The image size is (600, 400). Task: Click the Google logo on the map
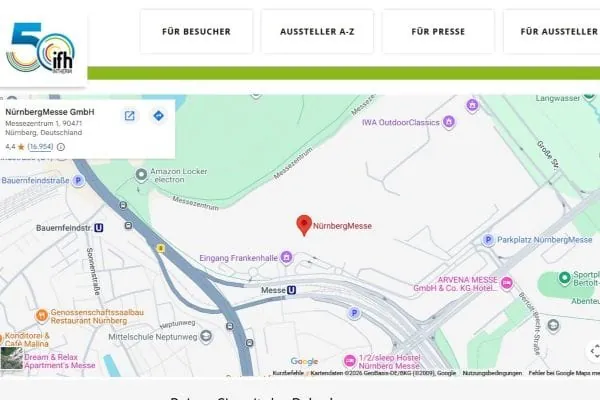[304, 361]
